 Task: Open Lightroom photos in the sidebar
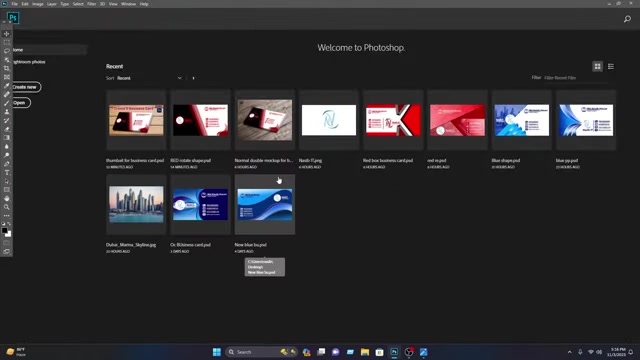coord(29,62)
